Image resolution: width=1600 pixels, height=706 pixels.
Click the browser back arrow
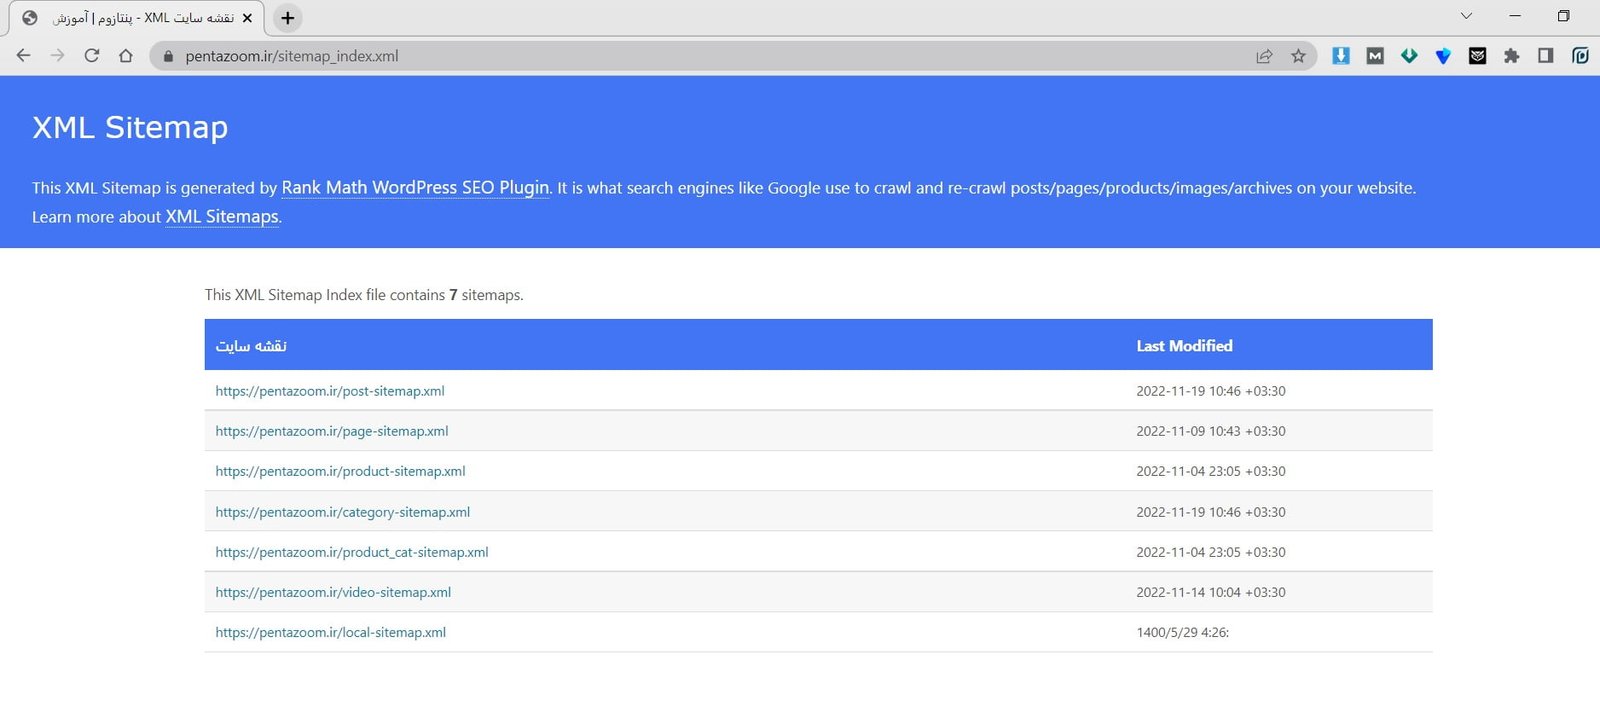pyautogui.click(x=24, y=56)
